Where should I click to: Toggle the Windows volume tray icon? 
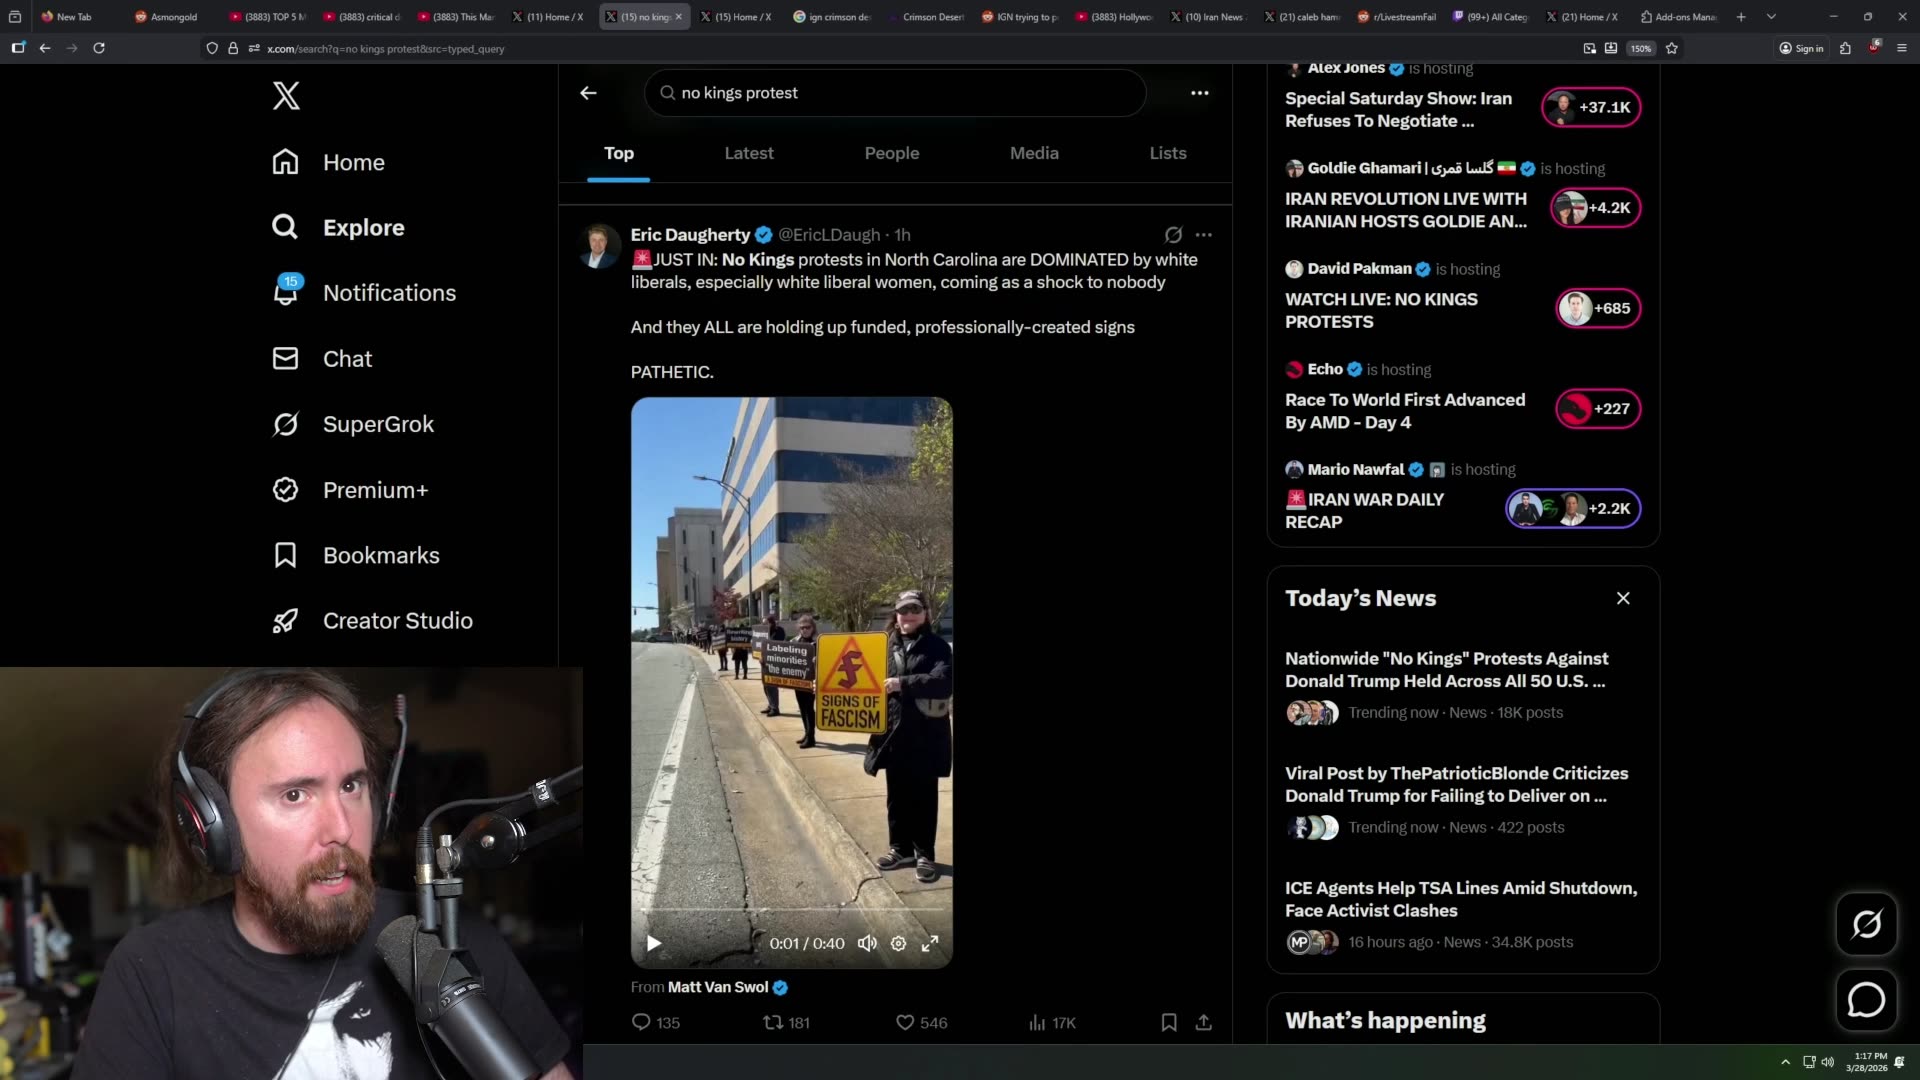pos(1828,1062)
